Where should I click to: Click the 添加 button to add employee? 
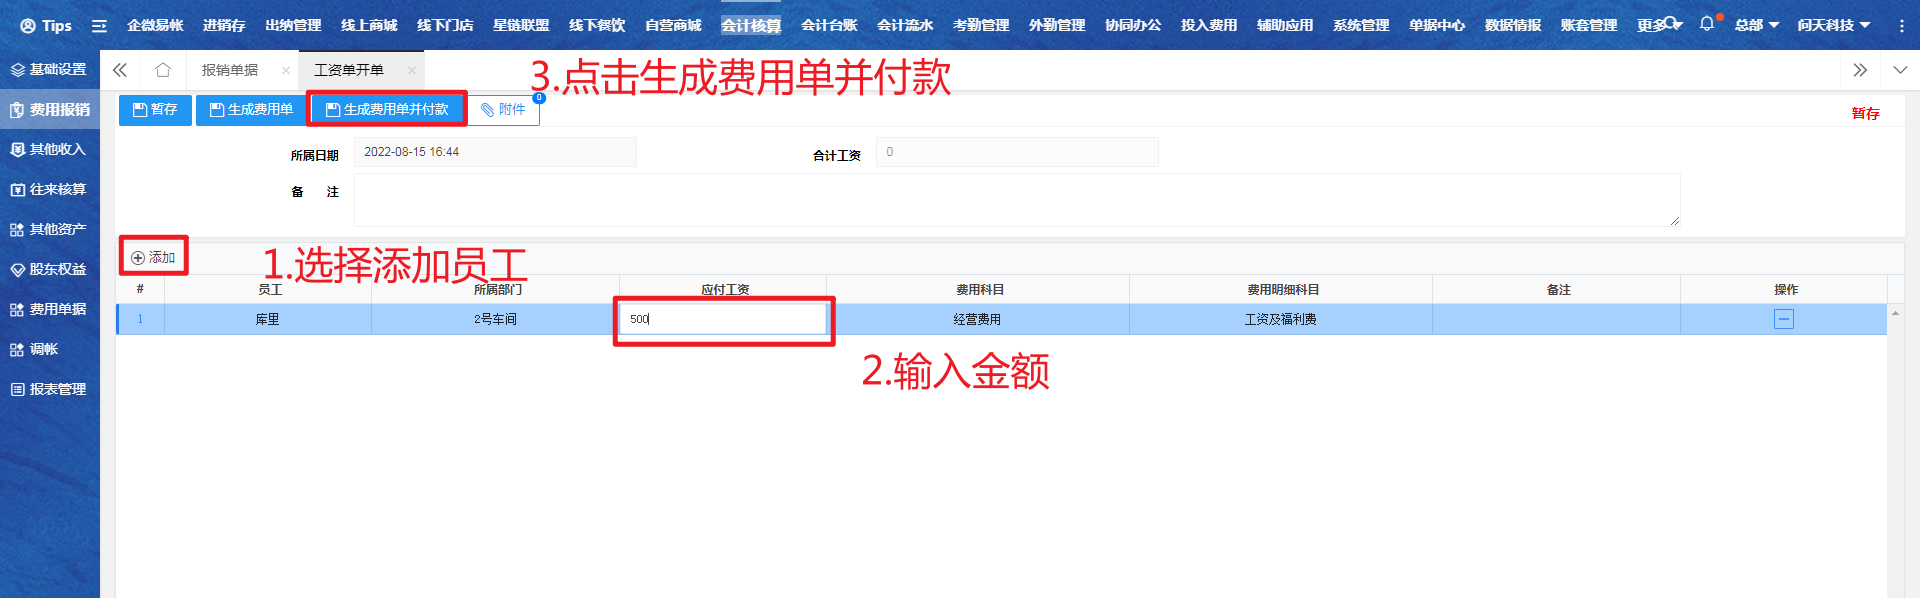coord(154,257)
